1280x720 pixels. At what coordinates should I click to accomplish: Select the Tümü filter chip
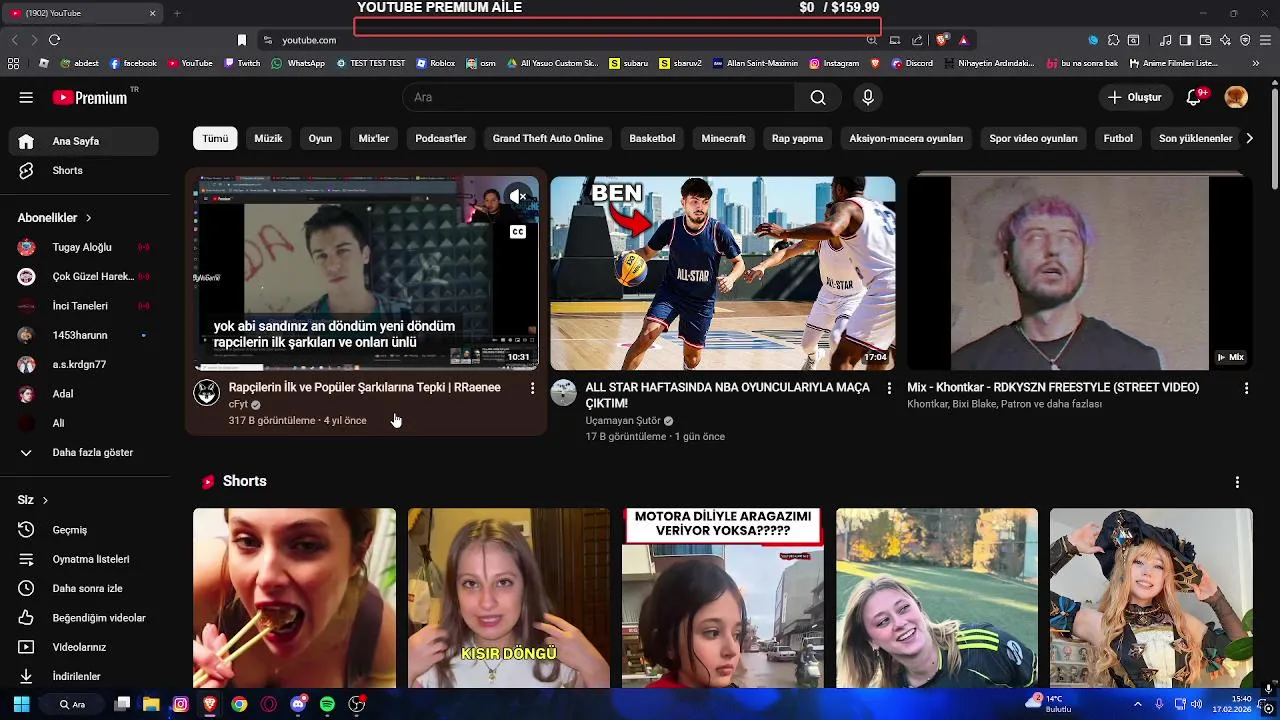pos(215,139)
